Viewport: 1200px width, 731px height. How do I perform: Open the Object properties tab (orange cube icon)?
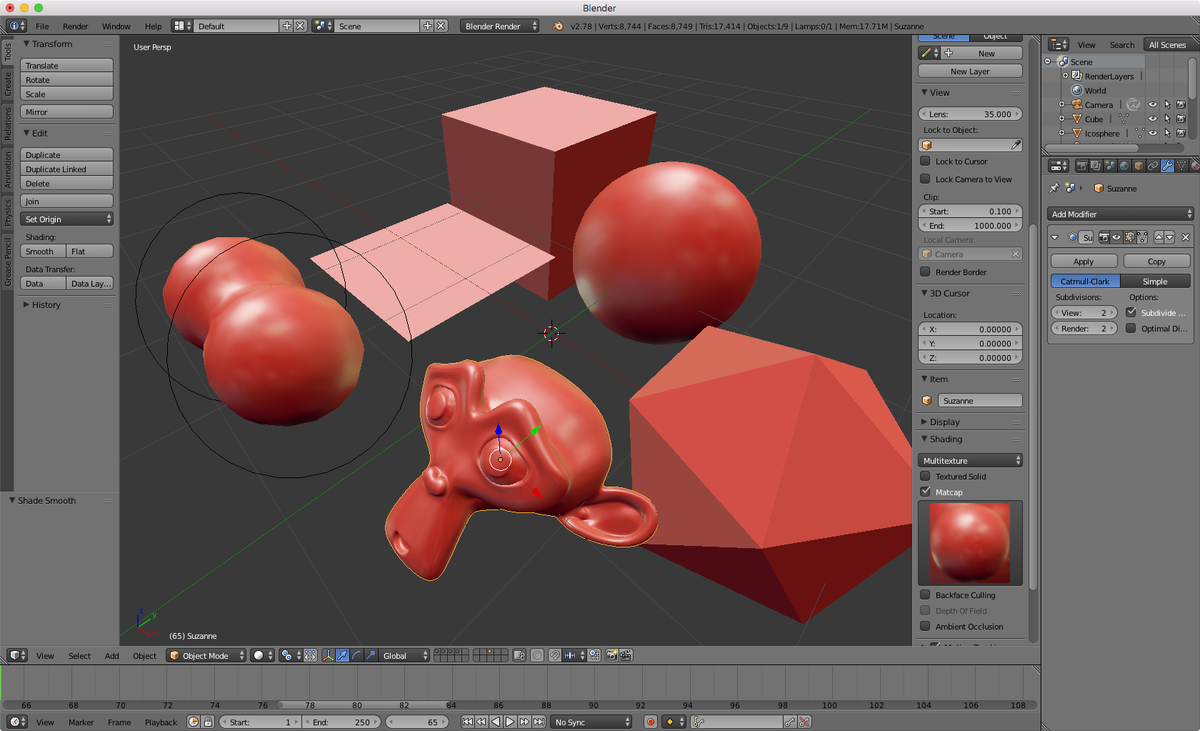[x=1139, y=165]
